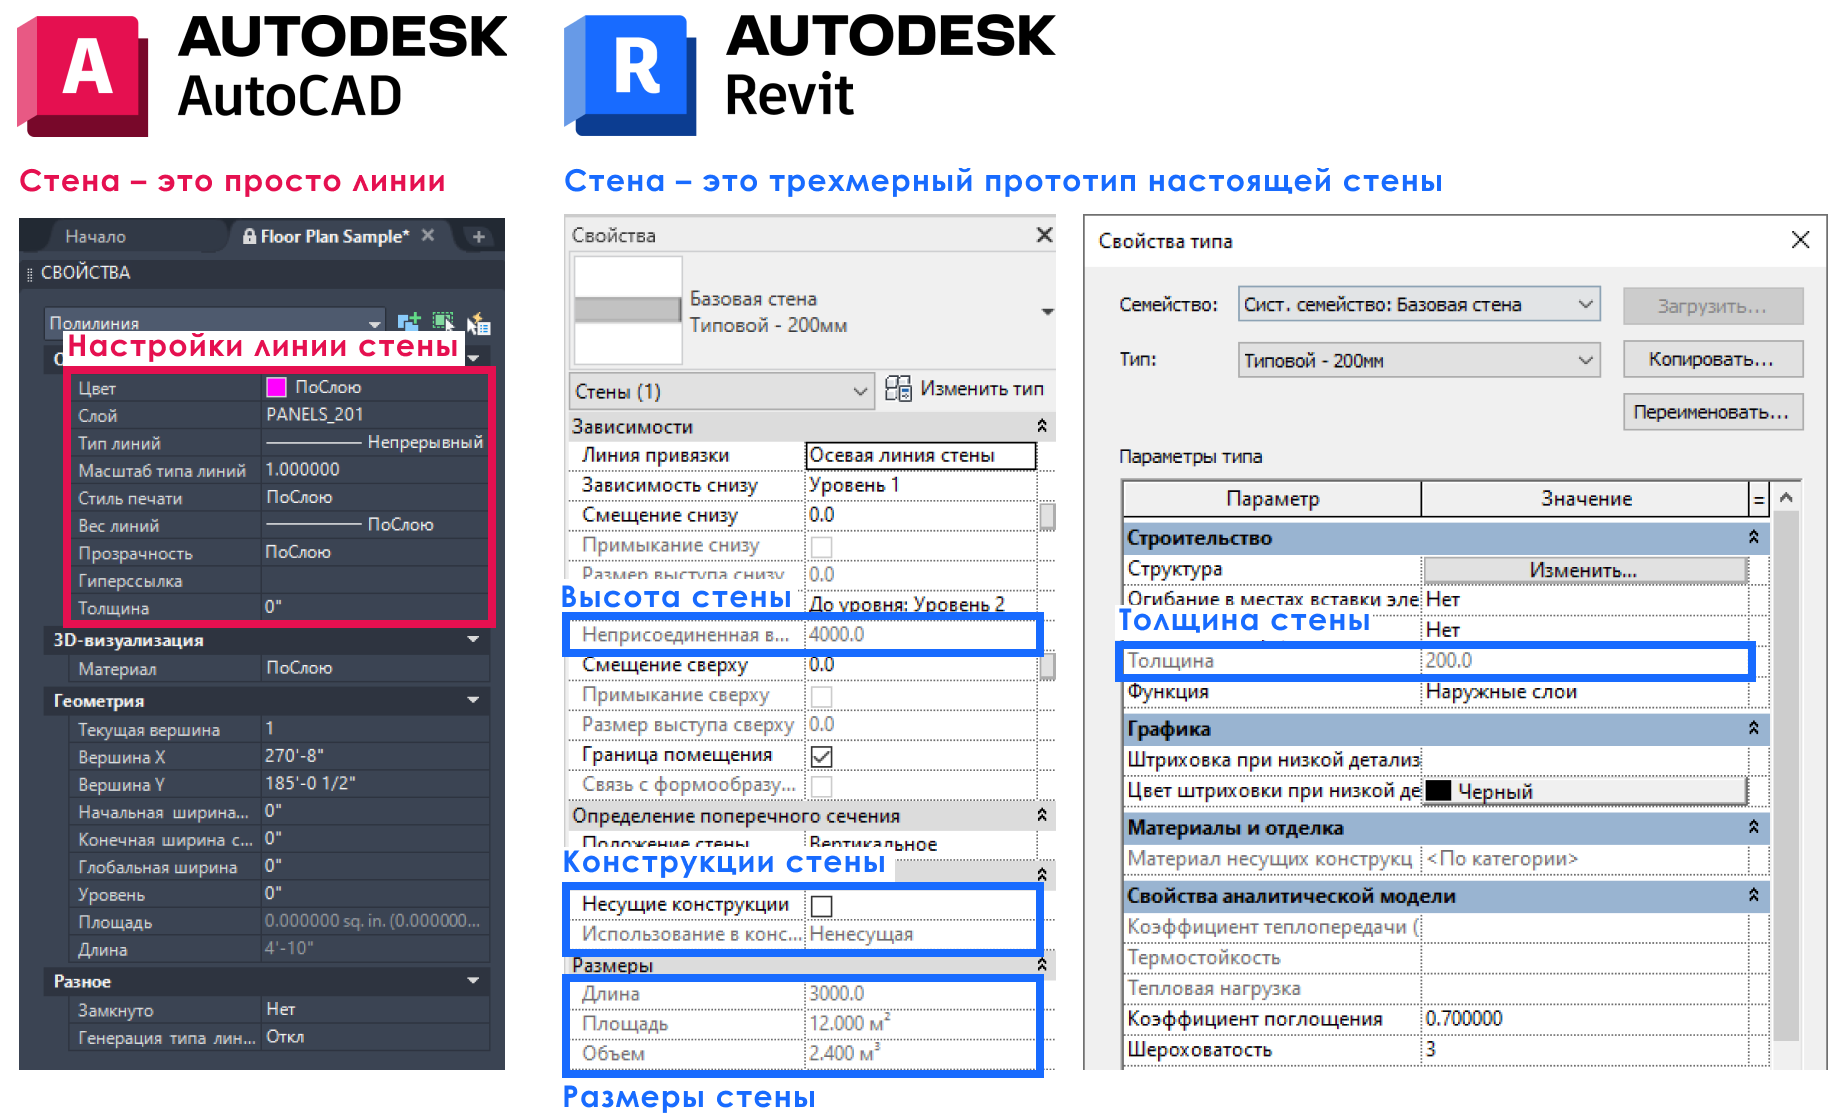This screenshot has width=1845, height=1117.
Task: Collapse the Материалы и отделка group
Action: click(1753, 827)
